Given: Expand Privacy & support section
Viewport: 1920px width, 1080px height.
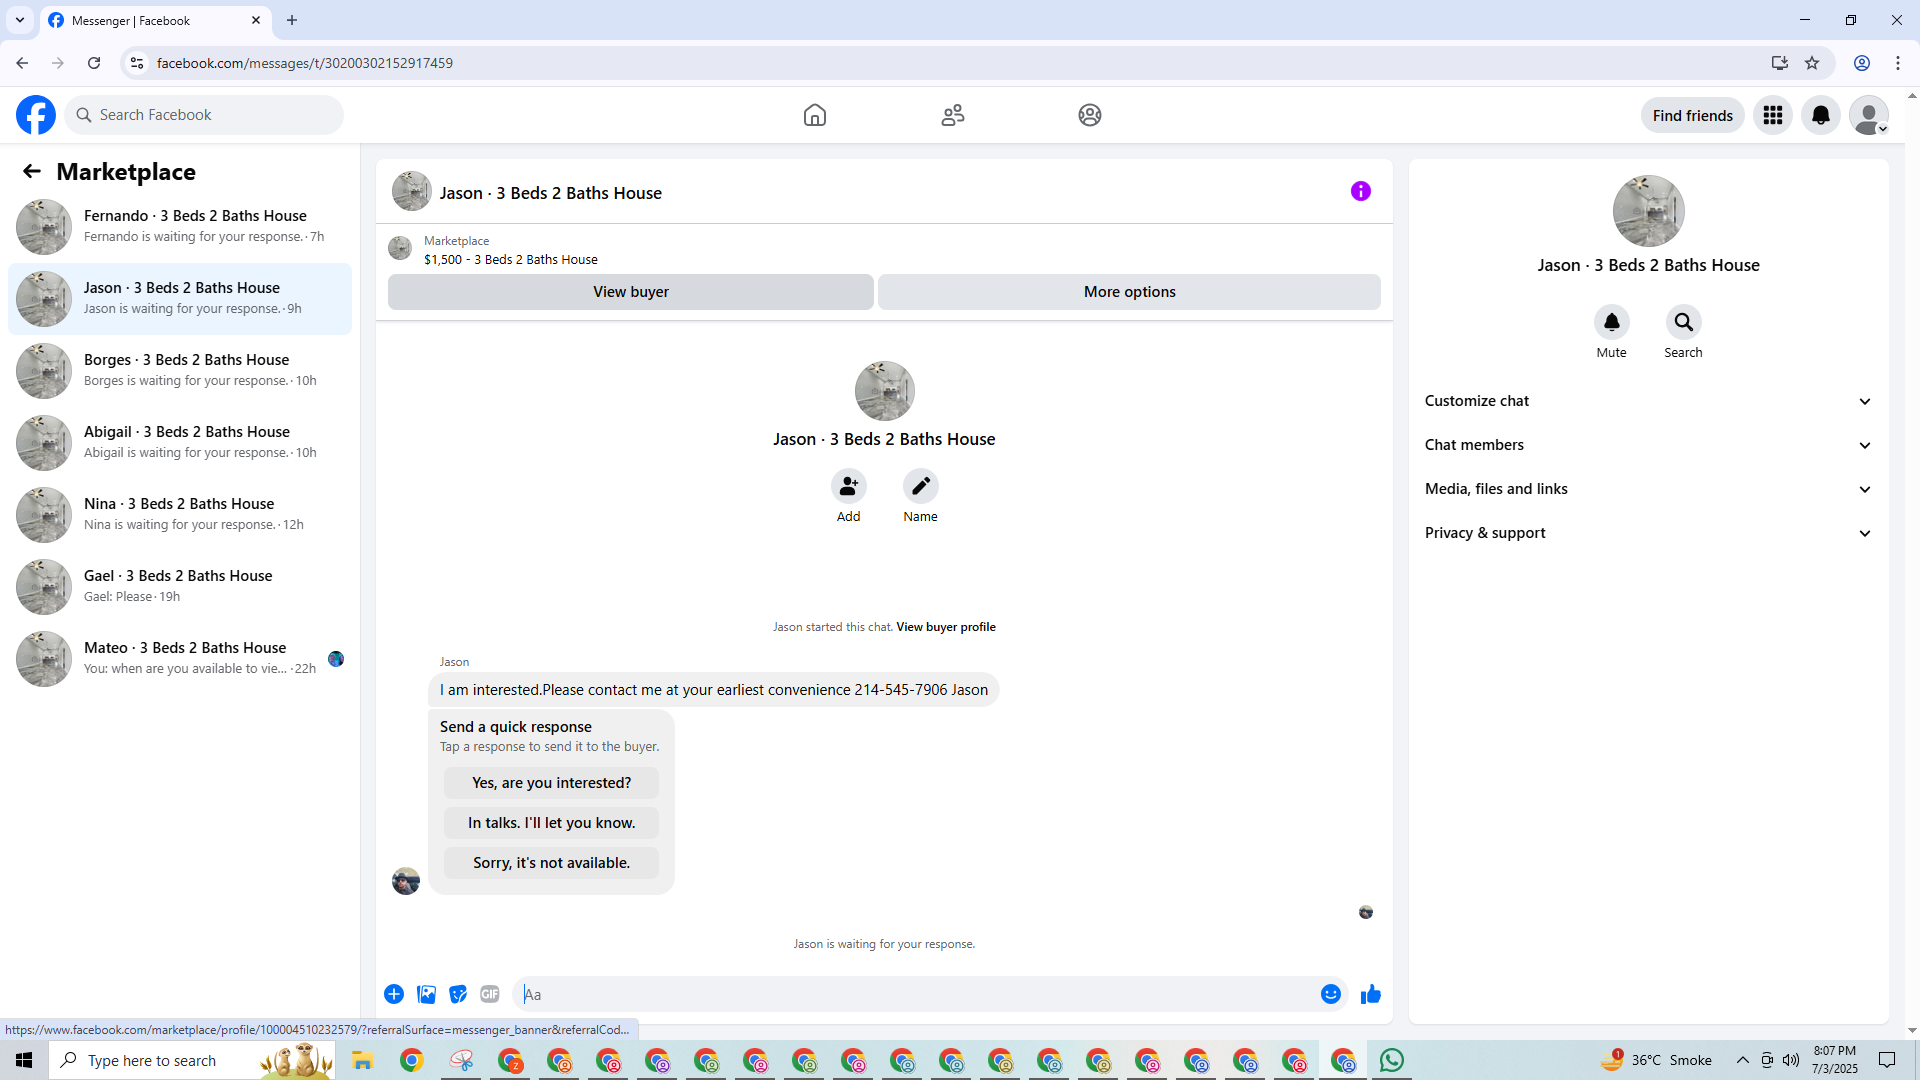Looking at the screenshot, I should click(x=1647, y=533).
